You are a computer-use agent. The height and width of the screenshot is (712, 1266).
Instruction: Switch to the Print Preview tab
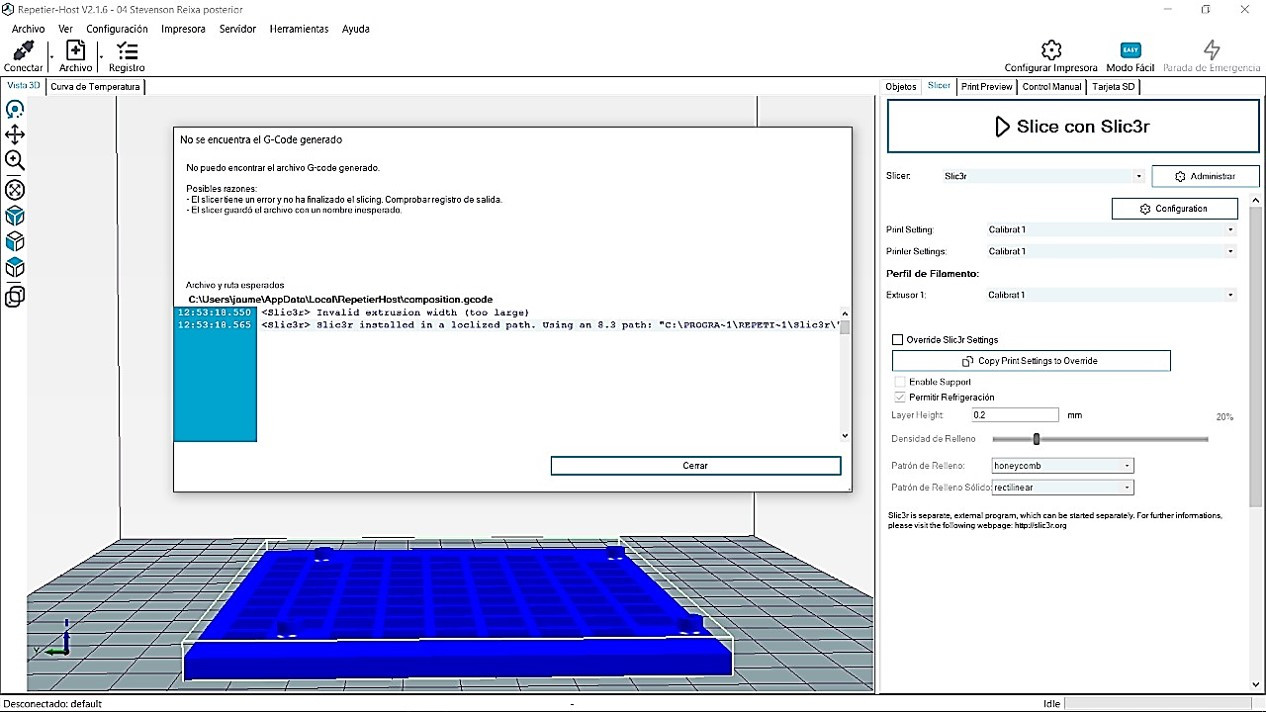point(986,87)
